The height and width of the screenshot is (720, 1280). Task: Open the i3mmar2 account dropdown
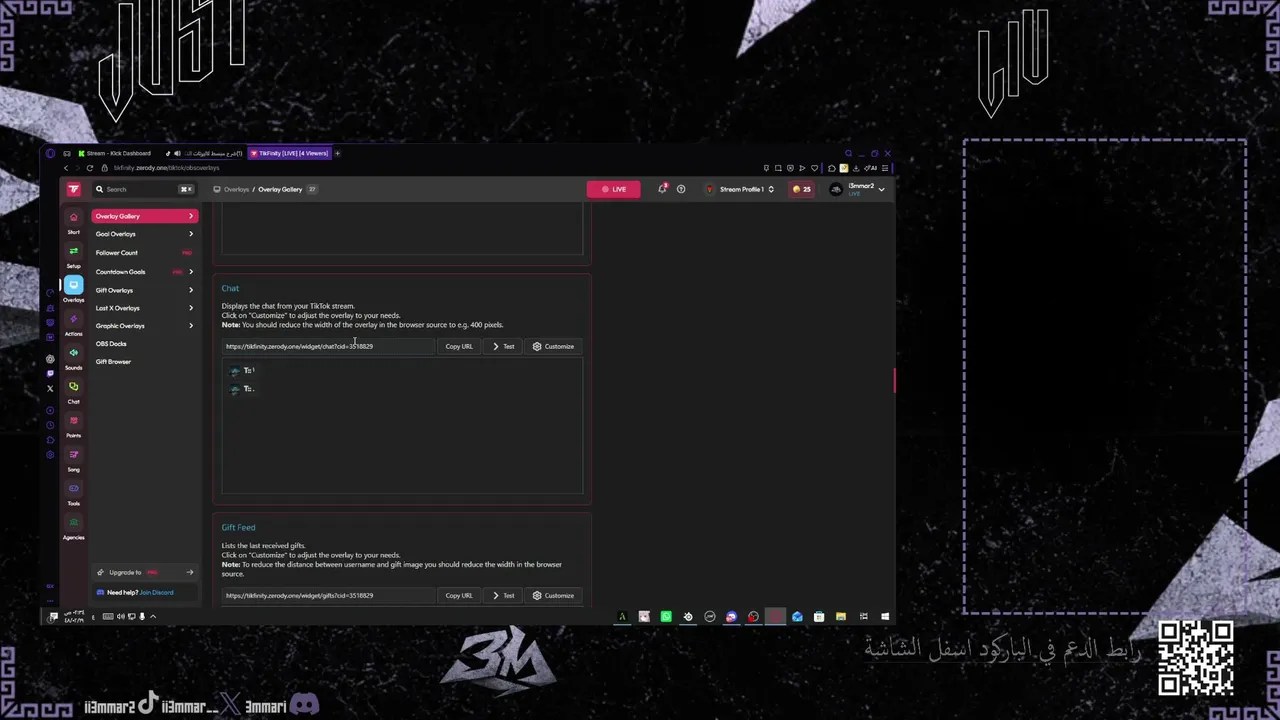858,189
